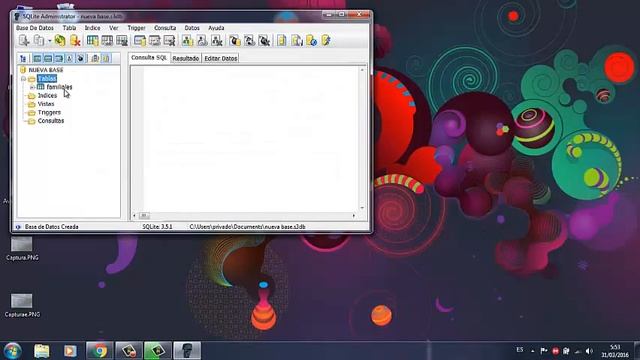
Task: Select the Vistas folder in tree
Action: pos(46,104)
